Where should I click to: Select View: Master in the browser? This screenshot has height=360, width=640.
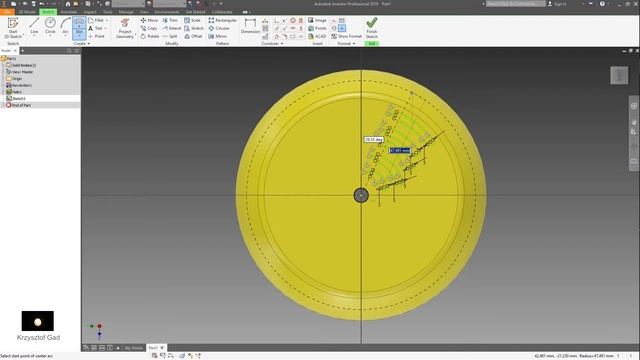(20, 72)
